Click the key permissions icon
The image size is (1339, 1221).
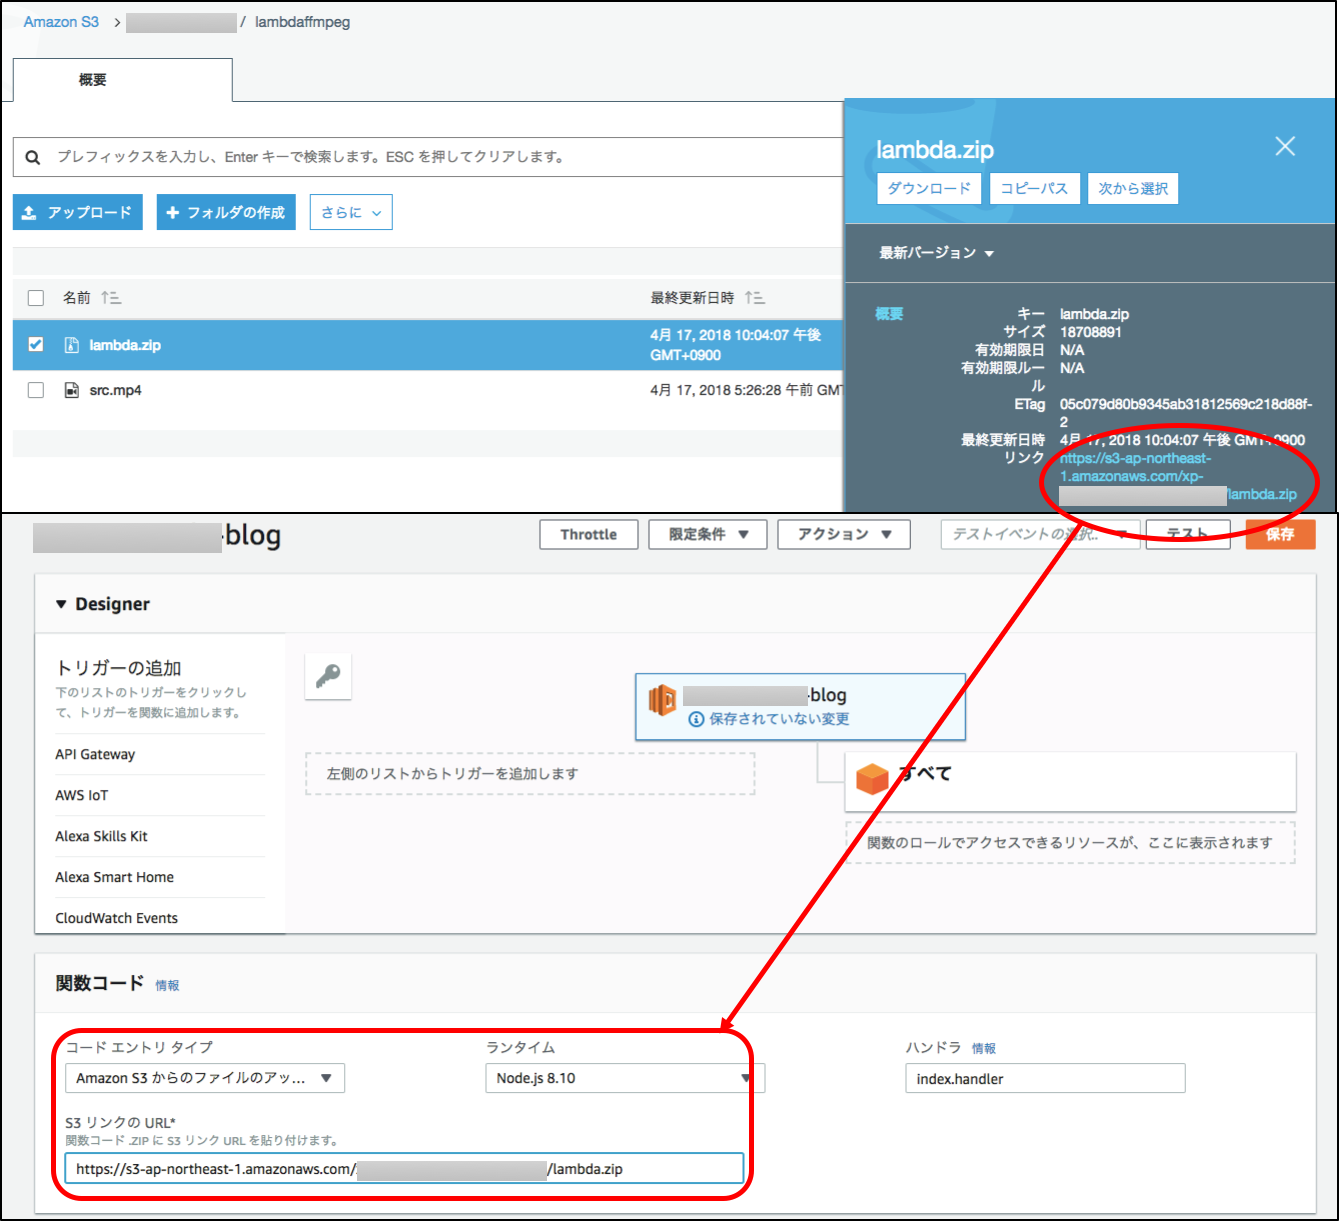coord(328,676)
